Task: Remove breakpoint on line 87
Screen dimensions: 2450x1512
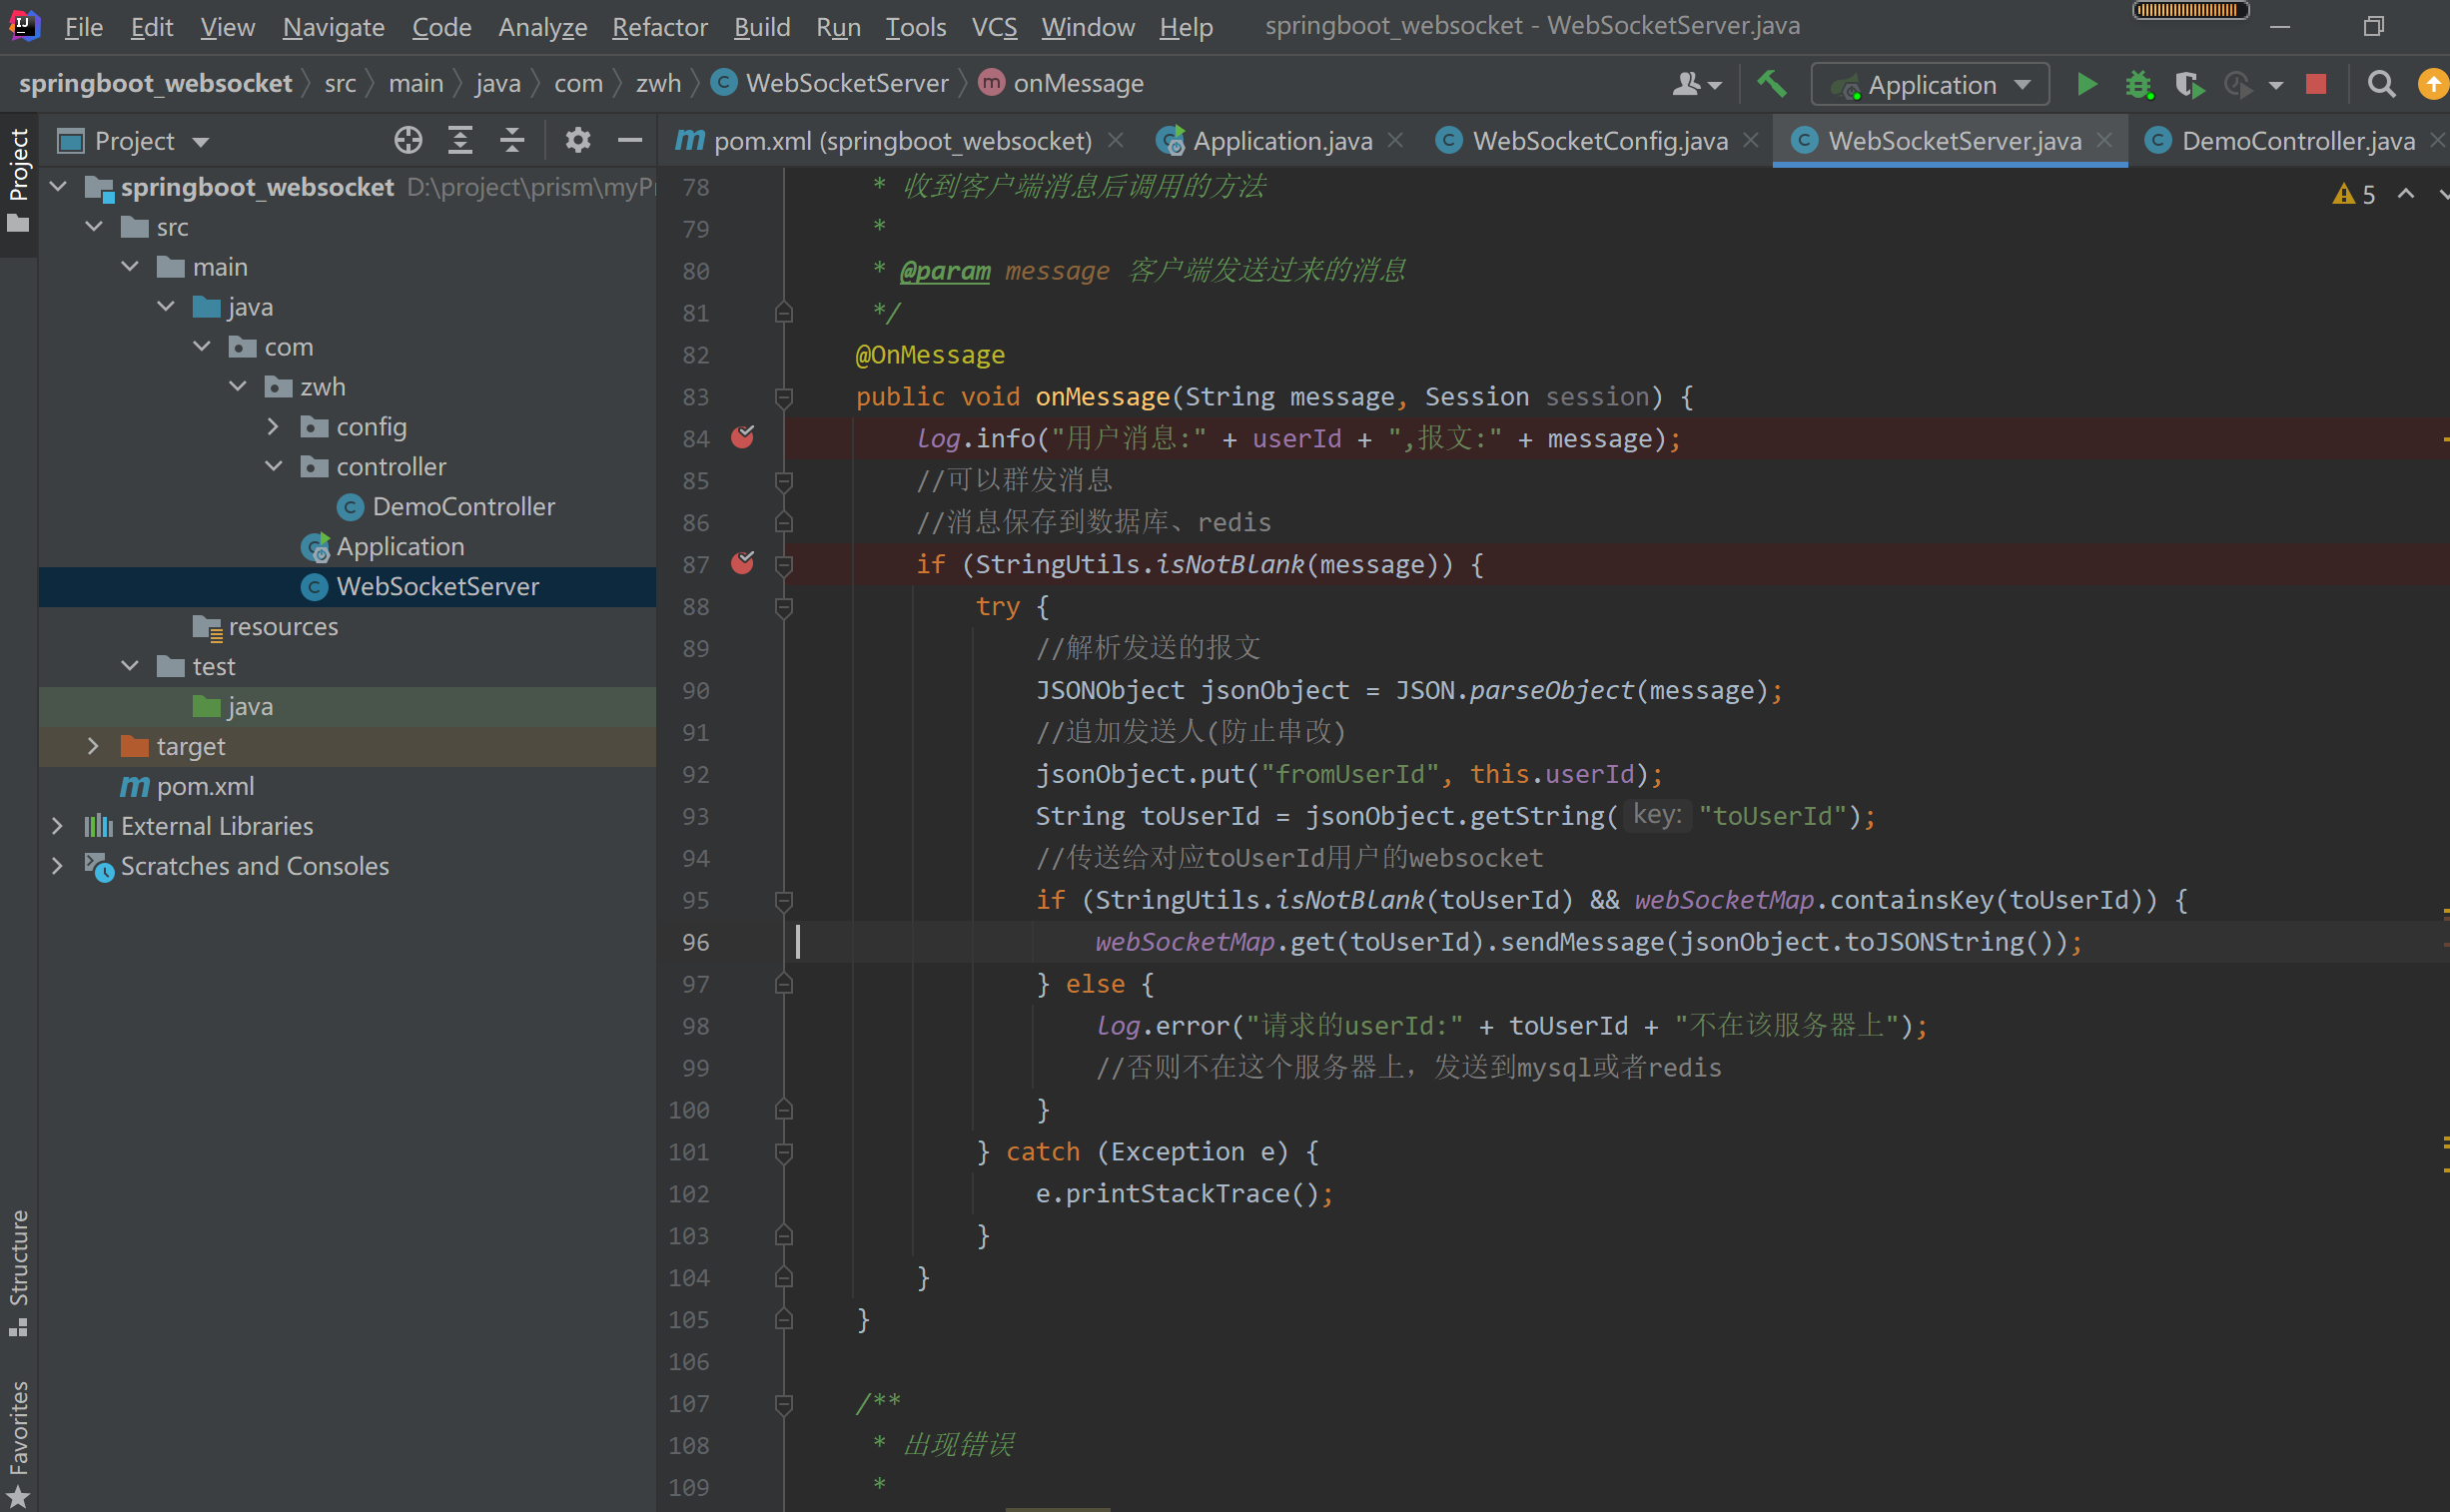Action: [x=743, y=564]
